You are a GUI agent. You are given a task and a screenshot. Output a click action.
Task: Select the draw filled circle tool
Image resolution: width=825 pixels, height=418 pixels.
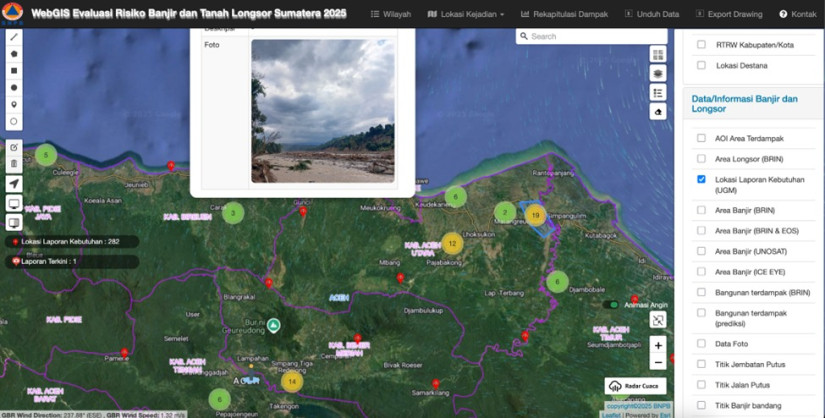tap(14, 87)
